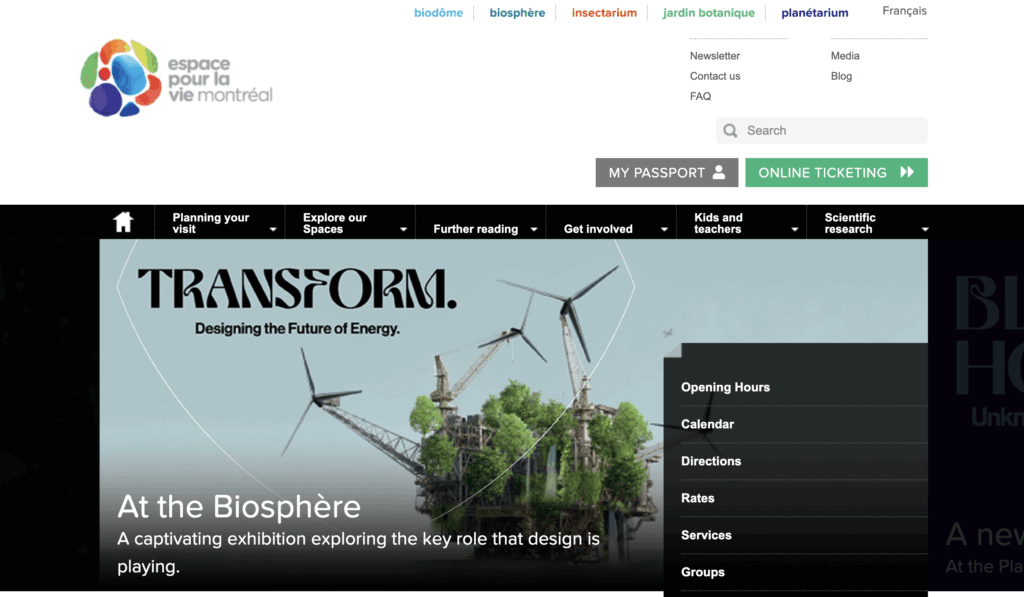Open Calendar in quick links
Screen dimensions: 1024x597
click(x=707, y=425)
